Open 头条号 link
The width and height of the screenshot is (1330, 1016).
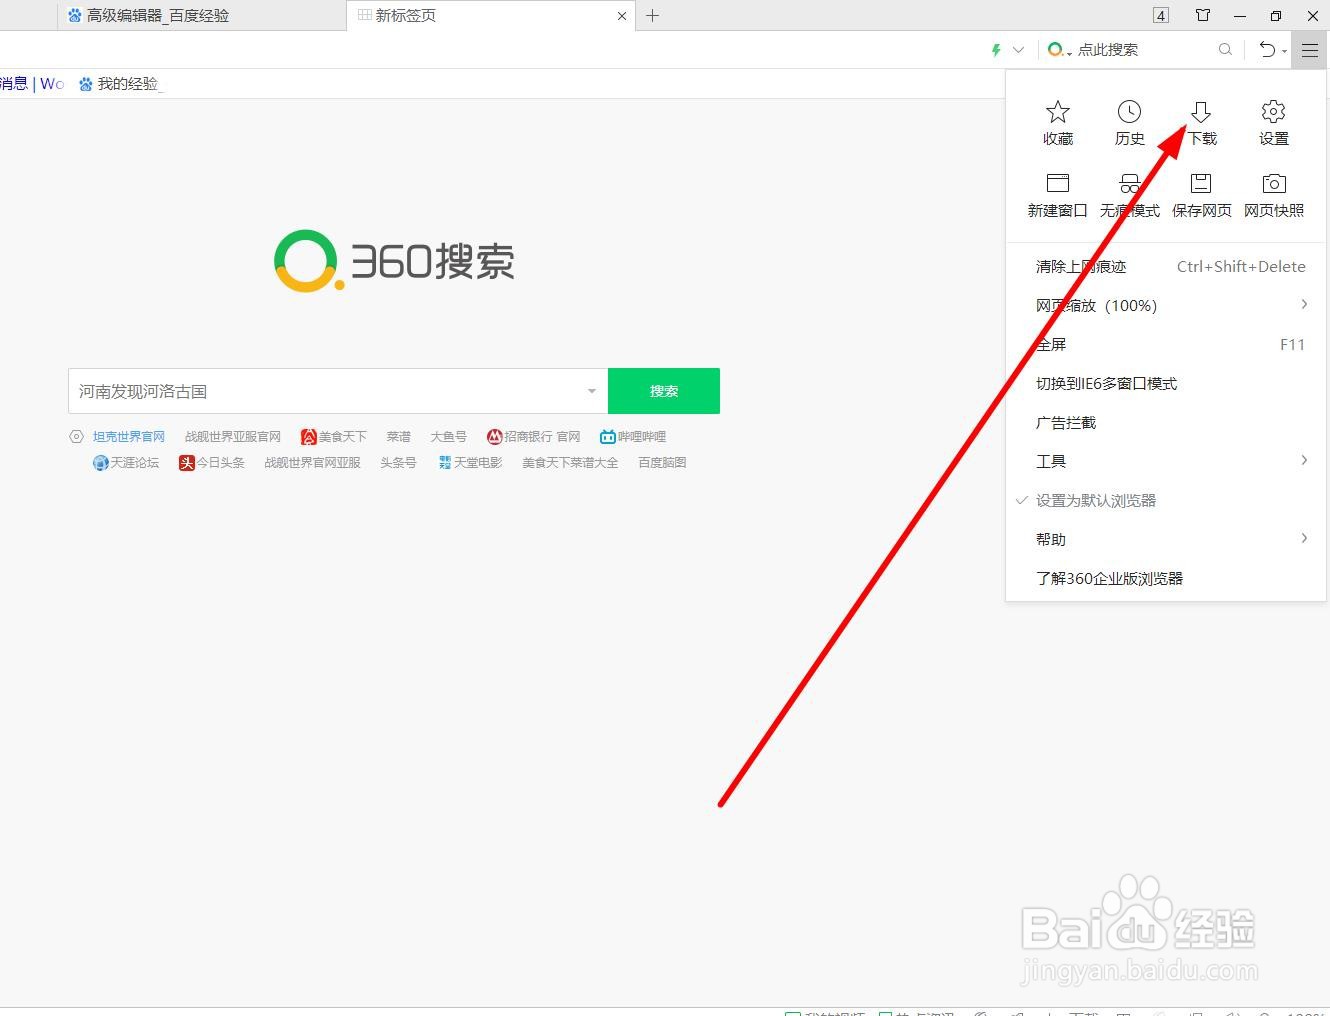(398, 463)
